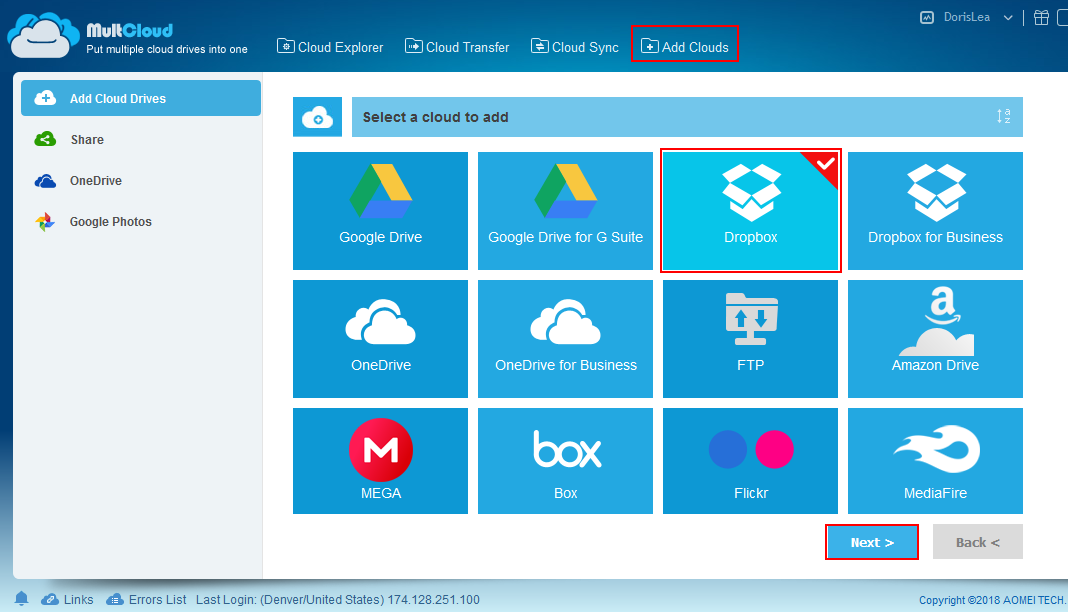Pick the Amazon Drive tile

coord(935,338)
